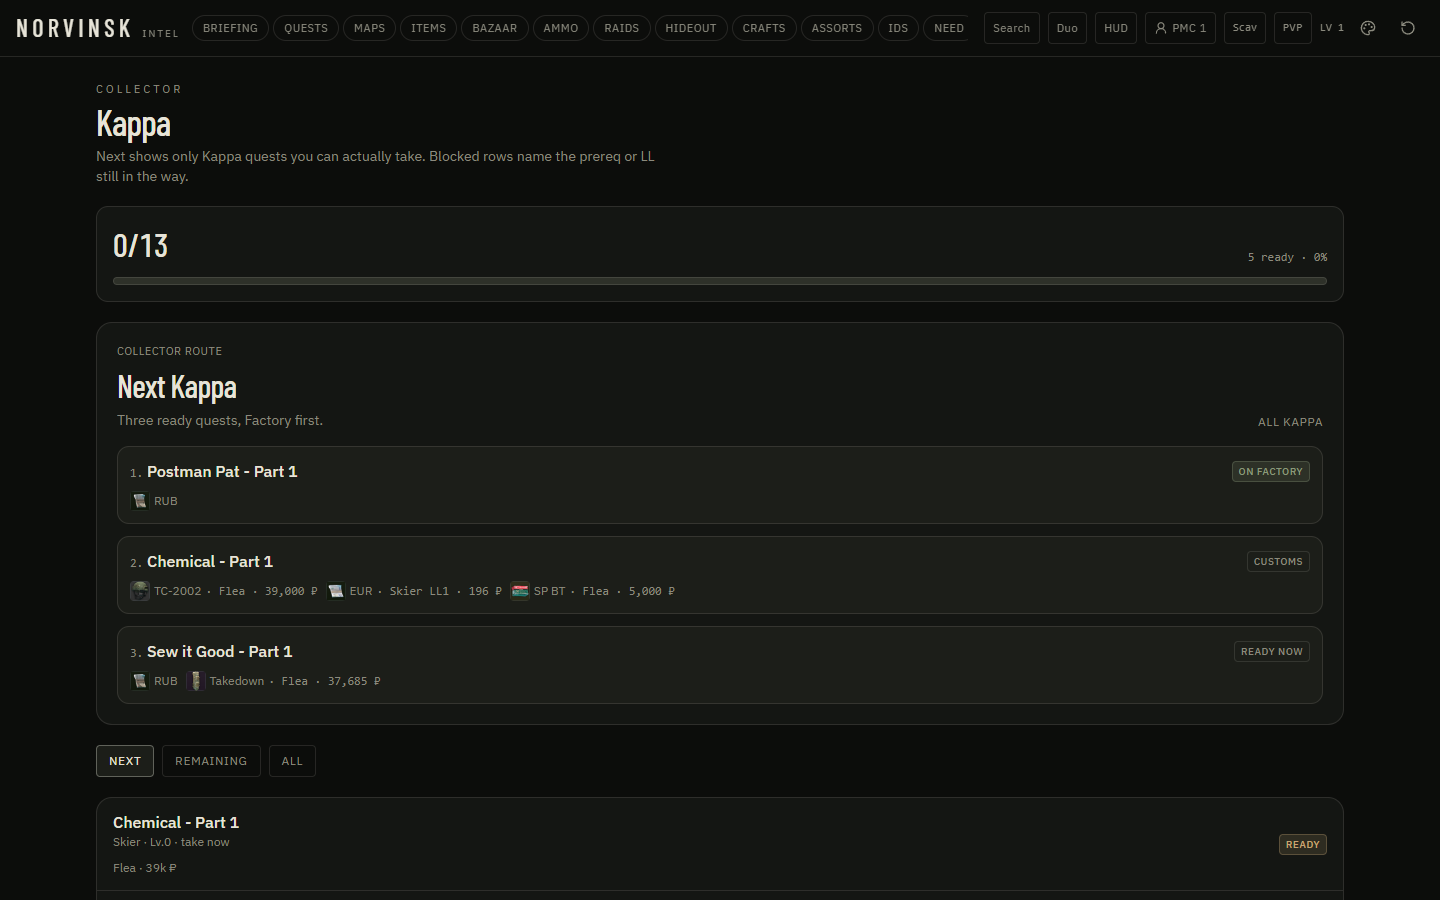Open the Search button
This screenshot has width=1440, height=900.
pyautogui.click(x=1012, y=28)
